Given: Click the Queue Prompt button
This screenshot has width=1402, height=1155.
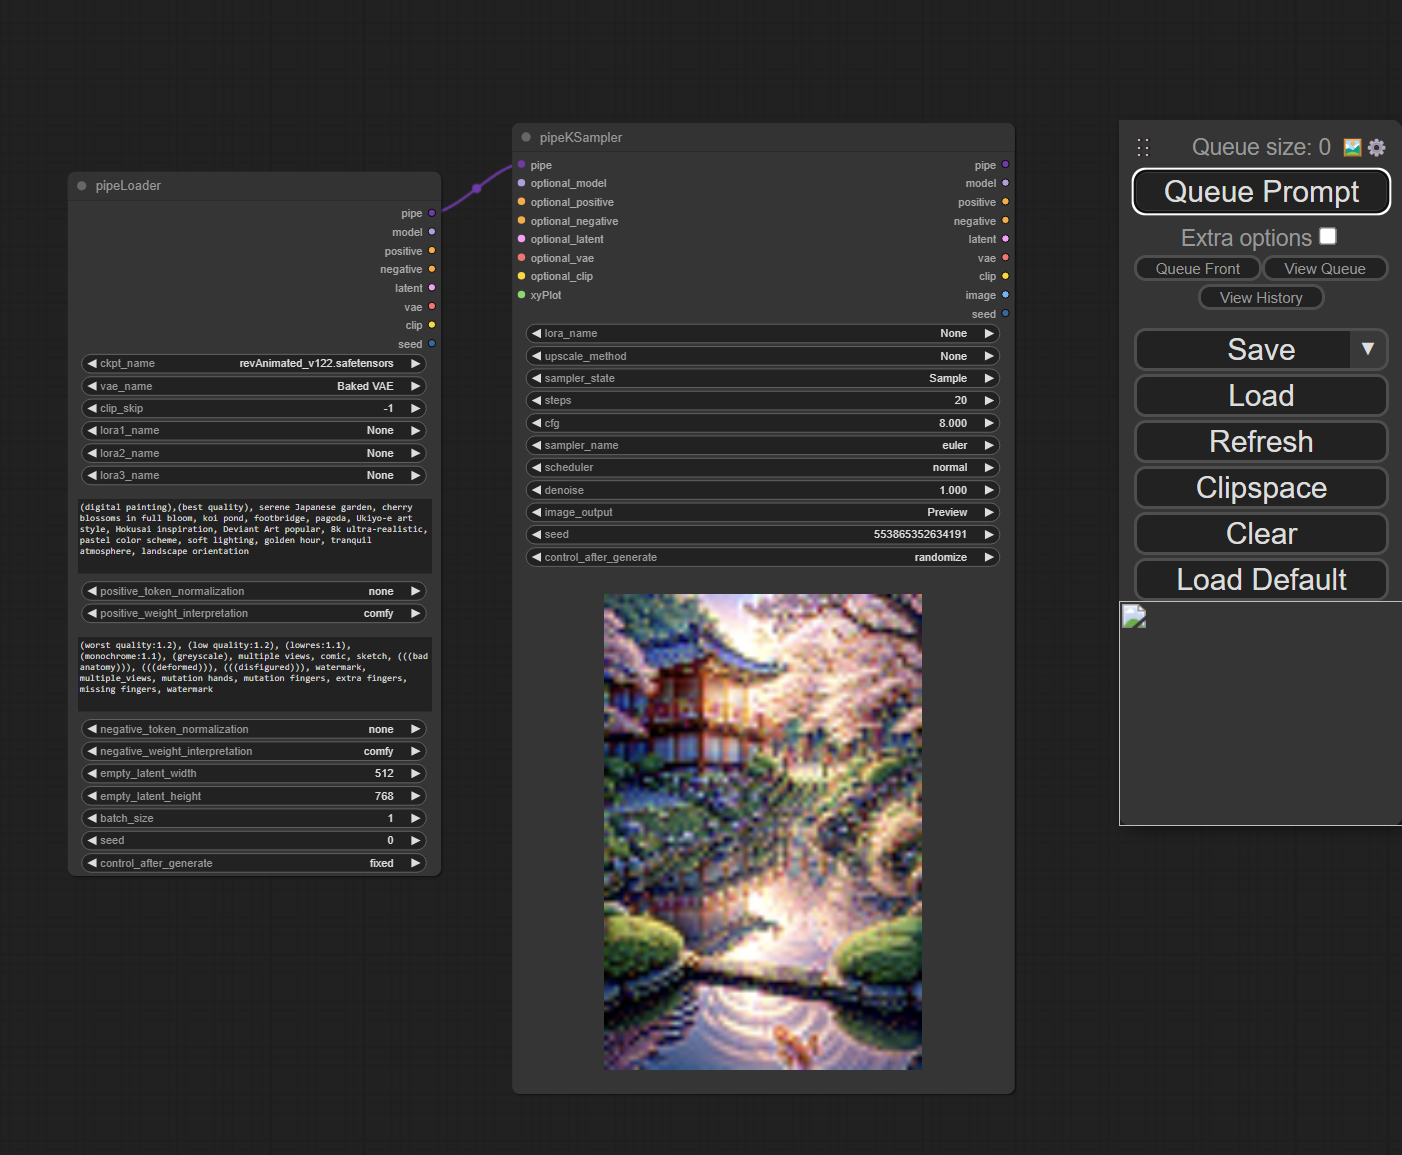Looking at the screenshot, I should (1260, 191).
